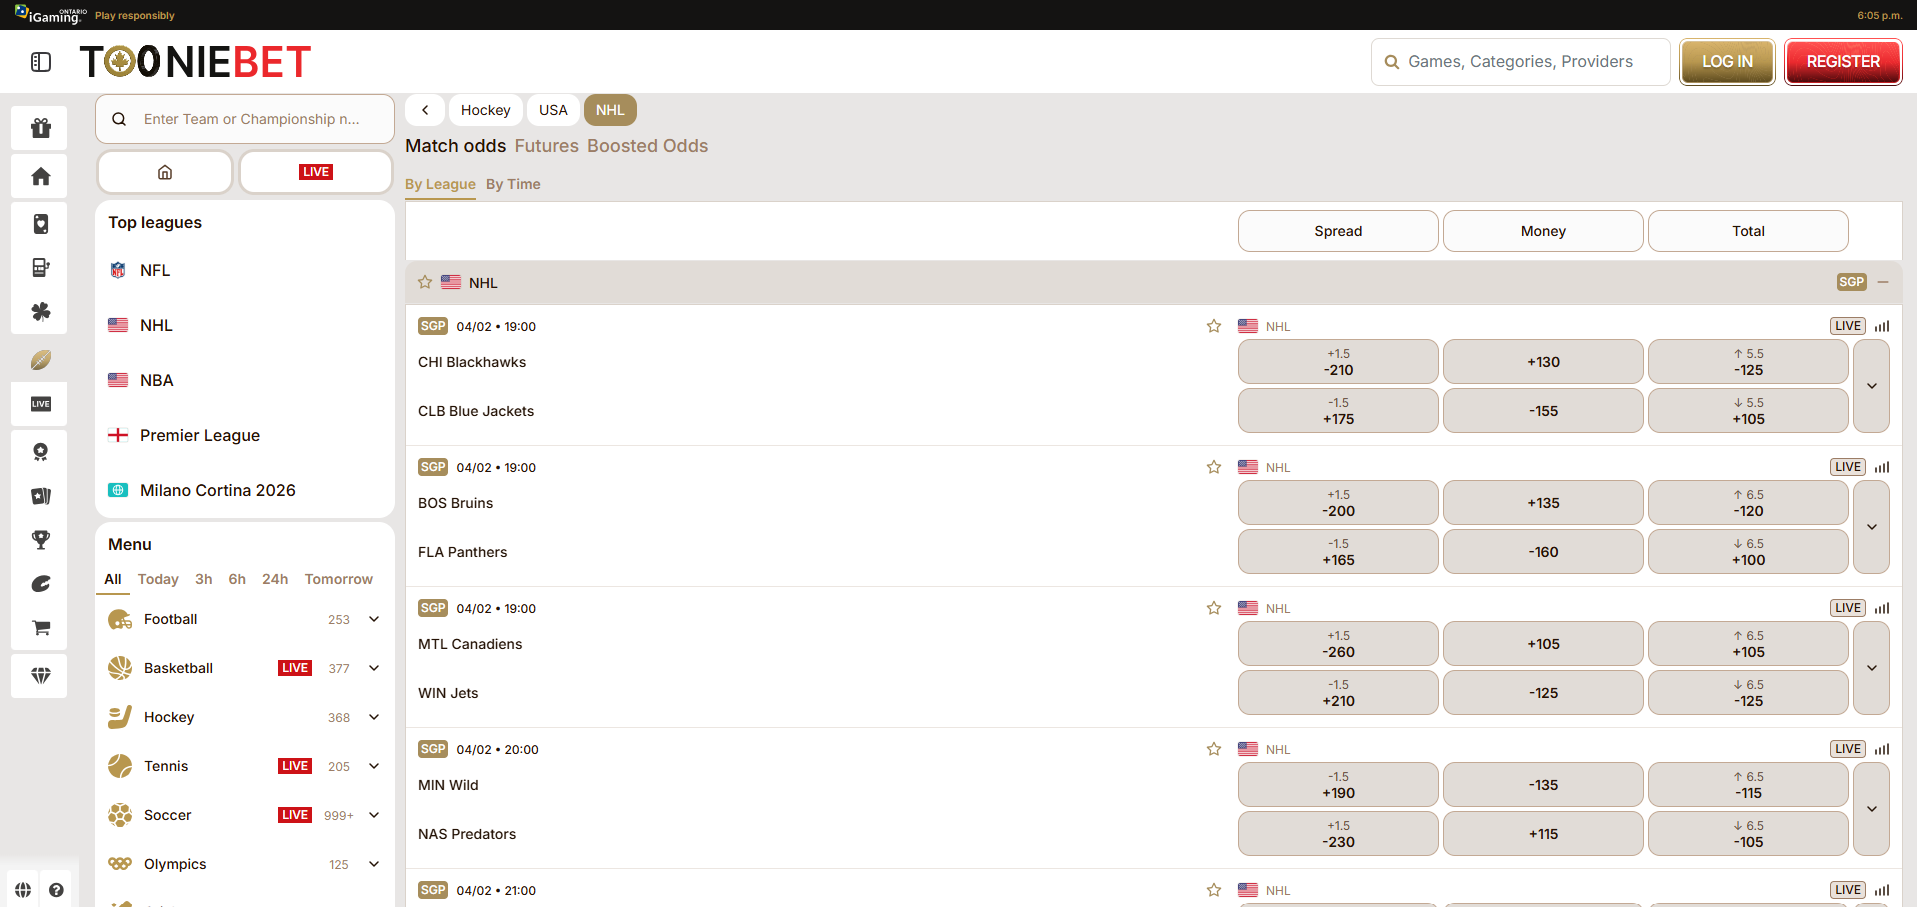Star the NHL league header row

pyautogui.click(x=424, y=282)
